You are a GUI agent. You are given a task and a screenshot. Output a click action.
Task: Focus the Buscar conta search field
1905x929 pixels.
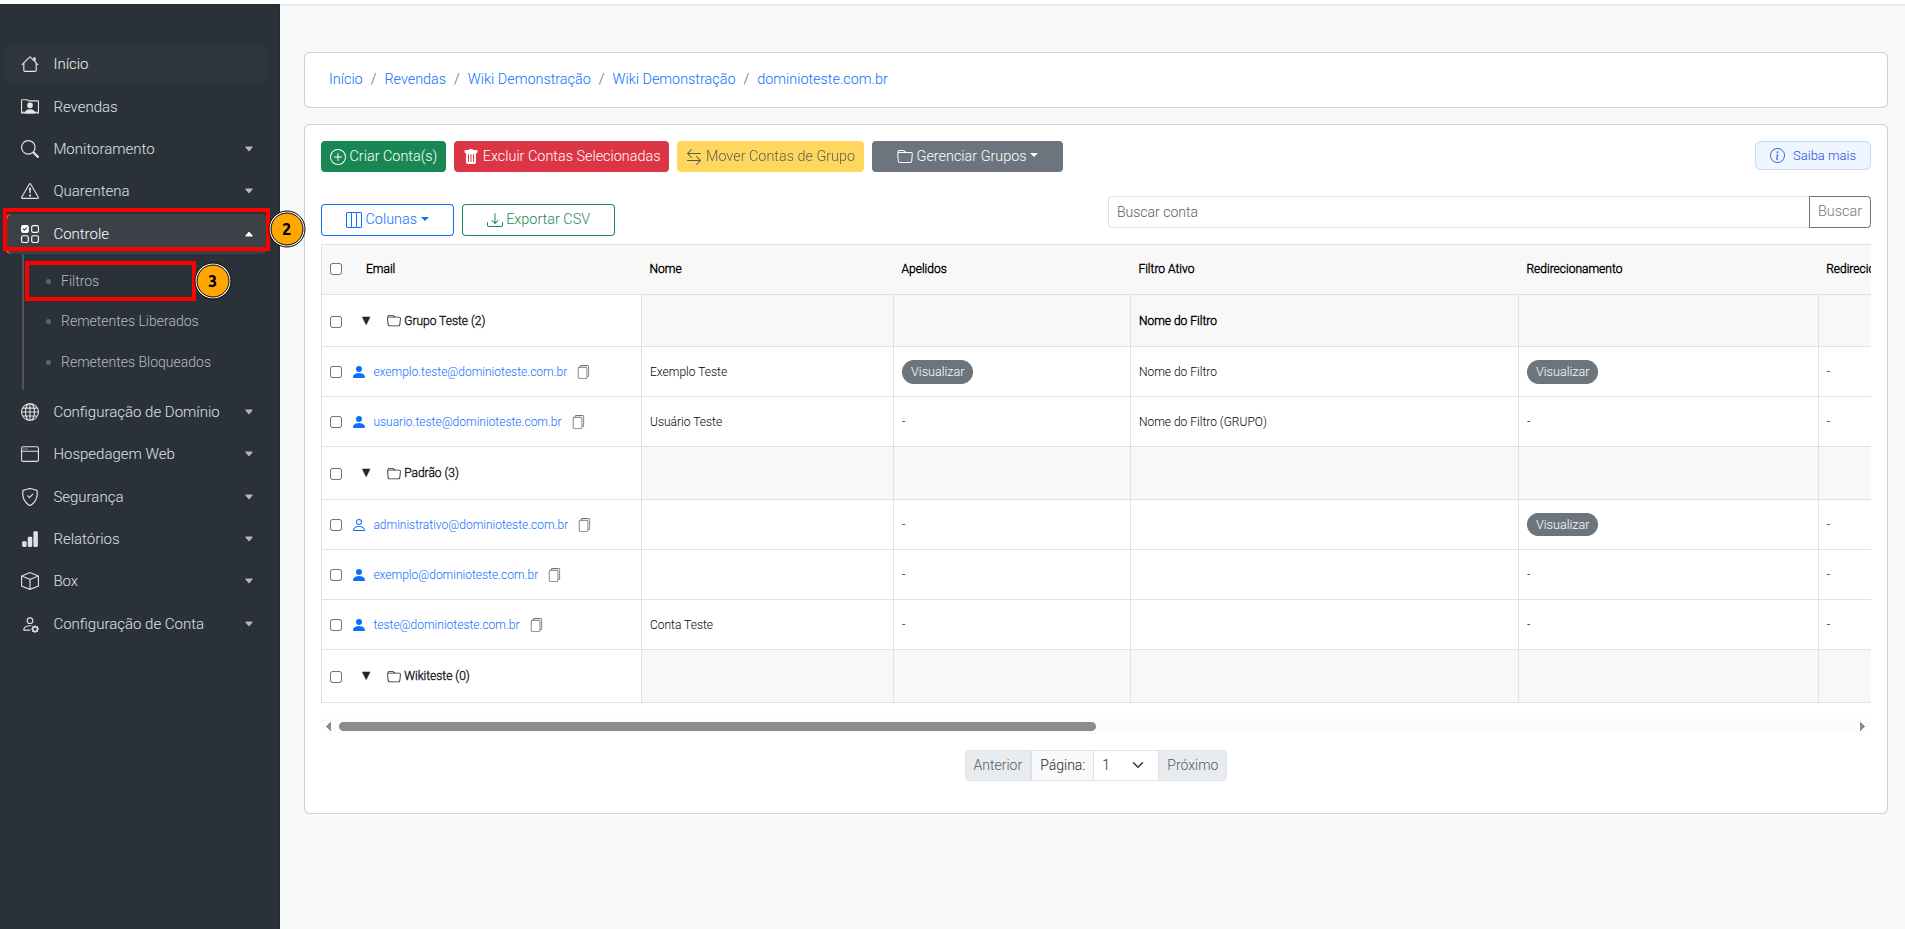tap(1458, 212)
